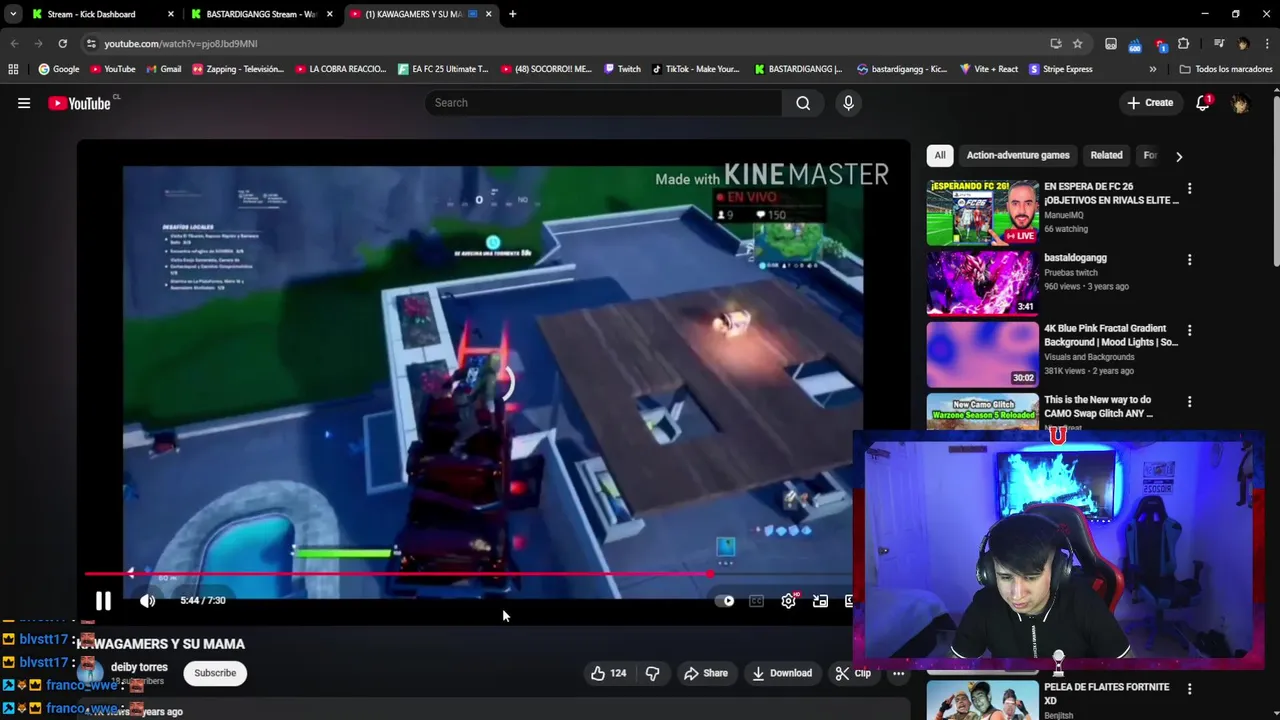Image resolution: width=1280 pixels, height=720 pixels.
Task: Mute the video volume speaker
Action: click(x=148, y=601)
